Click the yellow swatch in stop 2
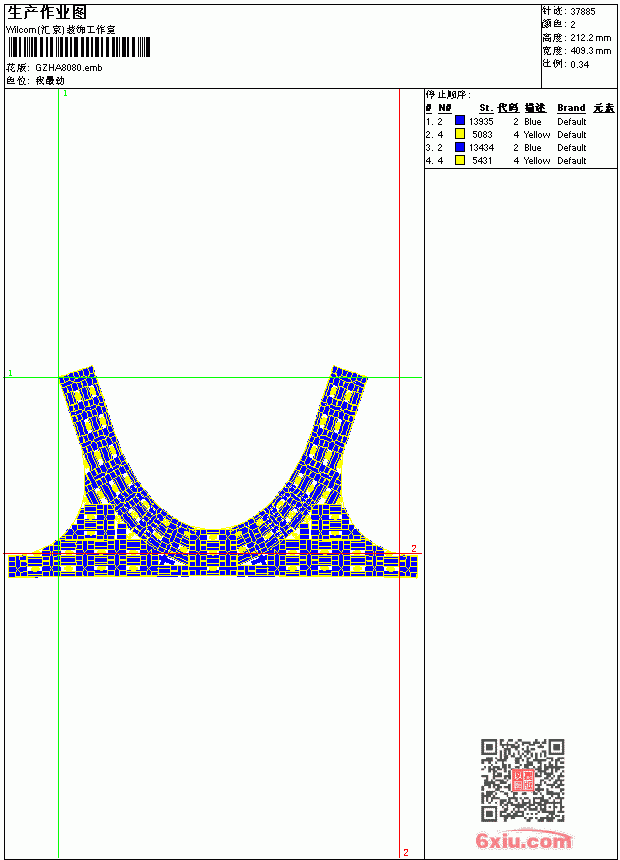This screenshot has height=860, width=620. coord(460,134)
